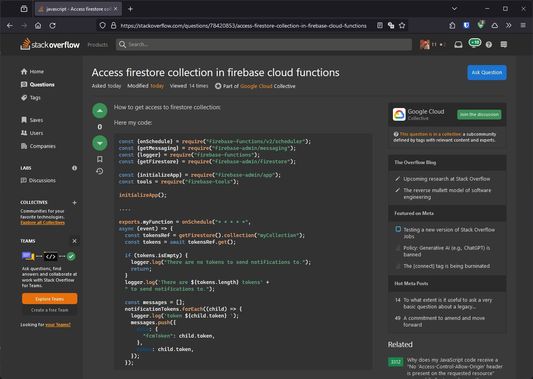This screenshot has width=533, height=379.
Task: Show question activity history icon
Action: tap(100, 171)
